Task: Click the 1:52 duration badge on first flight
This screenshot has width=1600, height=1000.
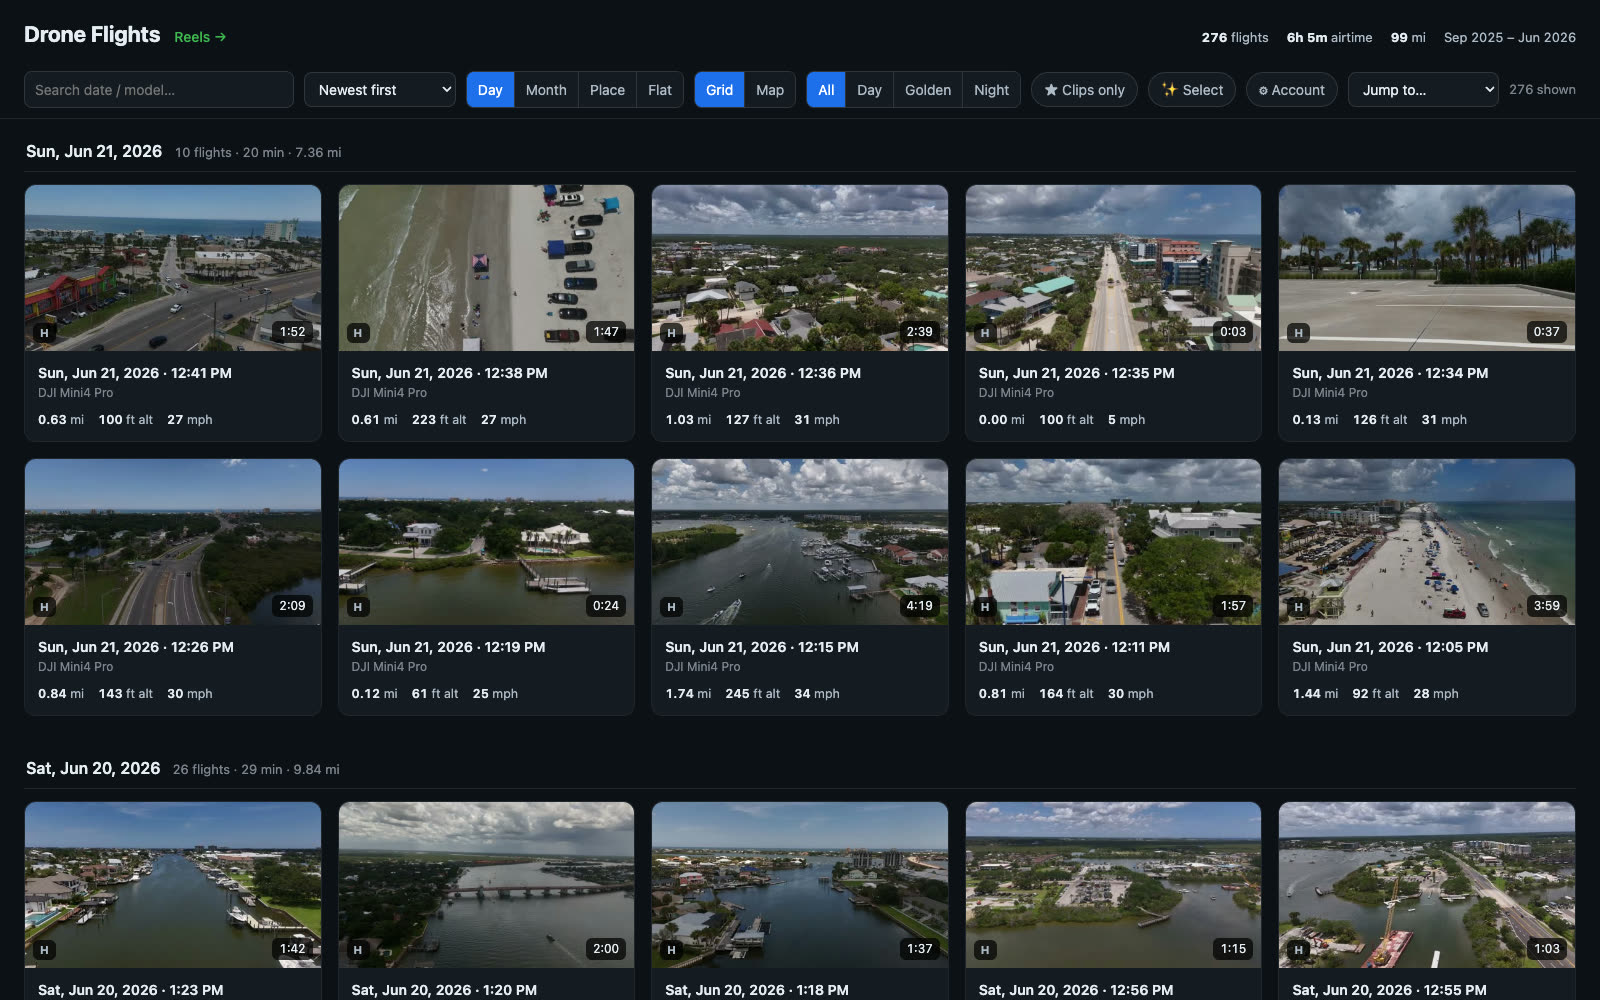Action: coord(292,332)
